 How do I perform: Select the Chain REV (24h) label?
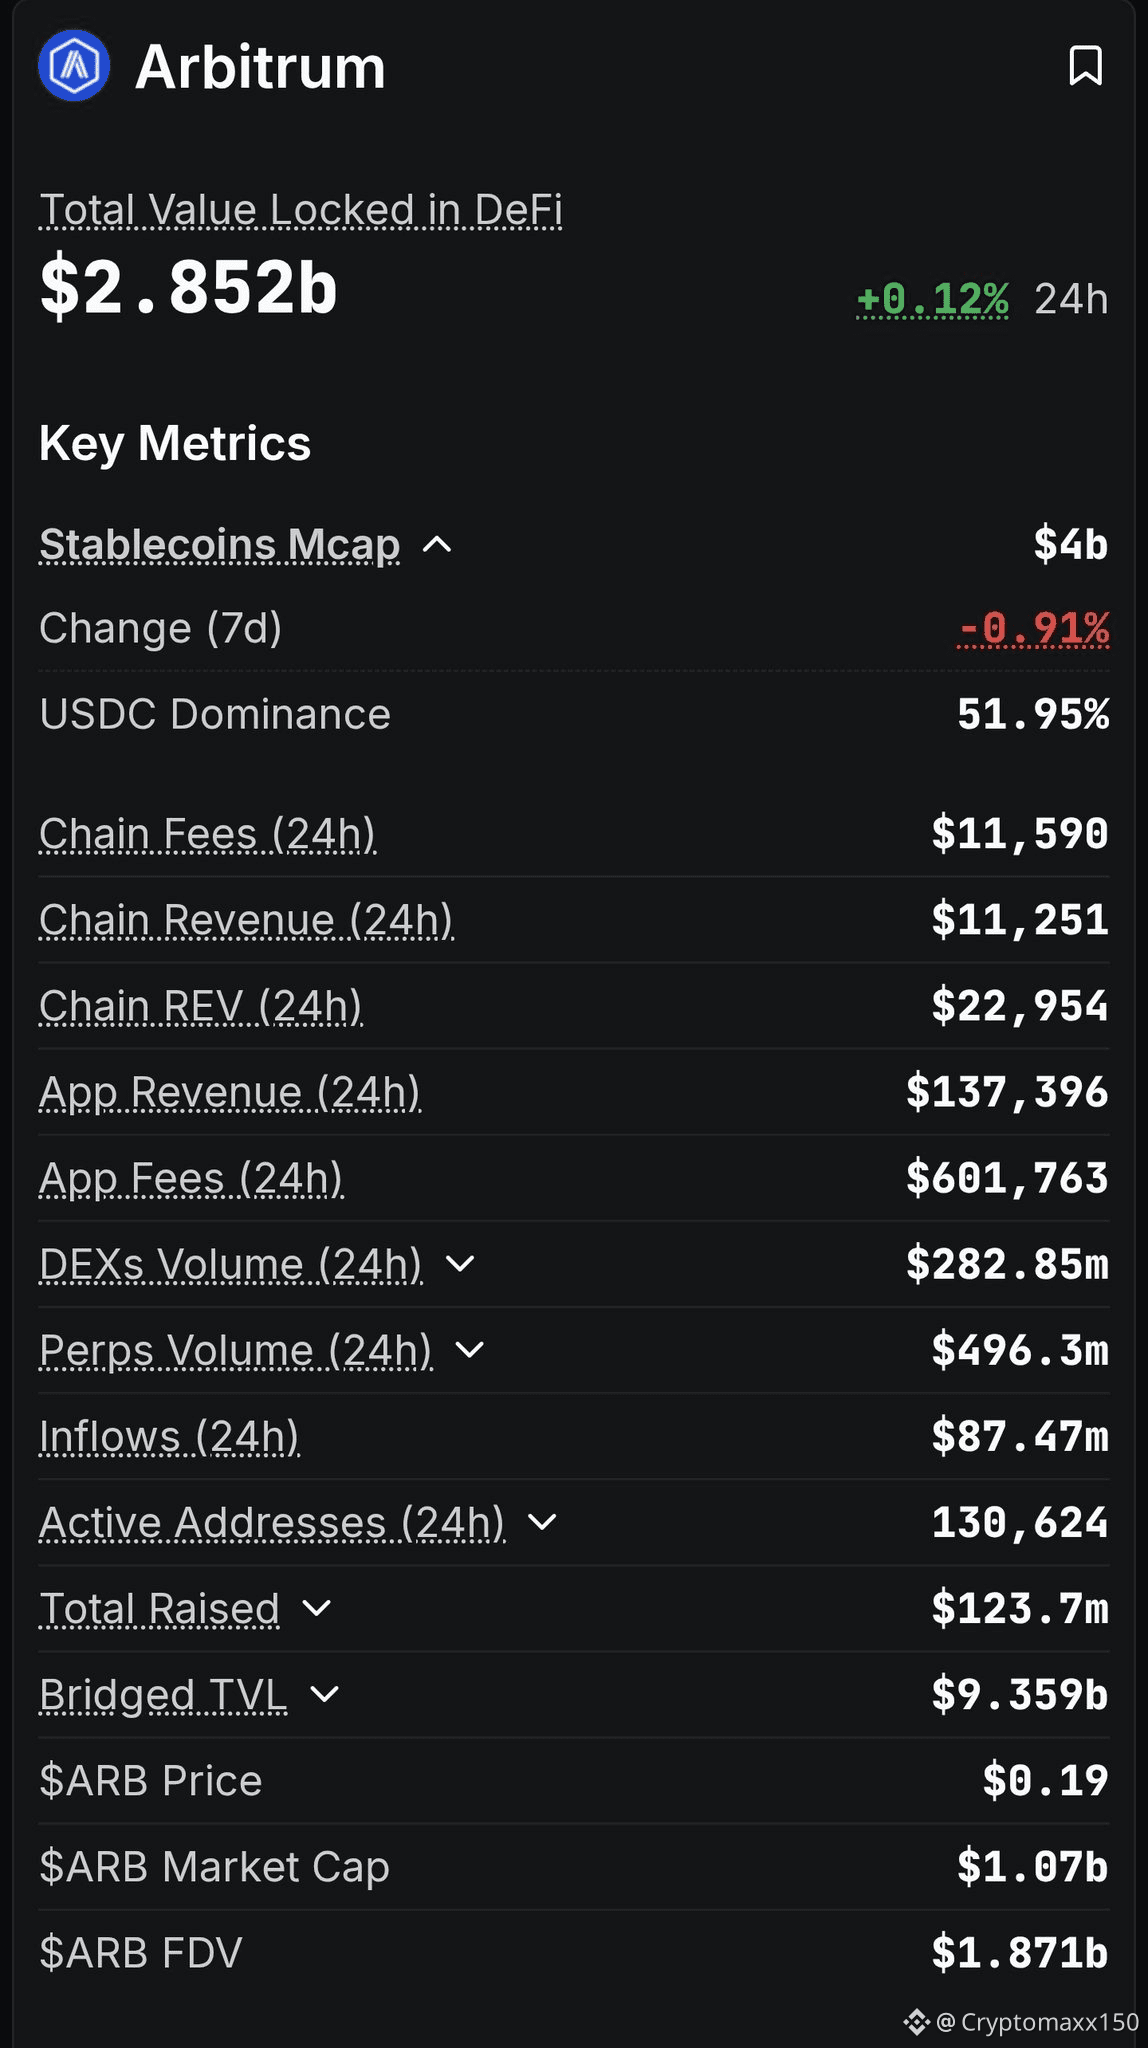pyautogui.click(x=200, y=1007)
